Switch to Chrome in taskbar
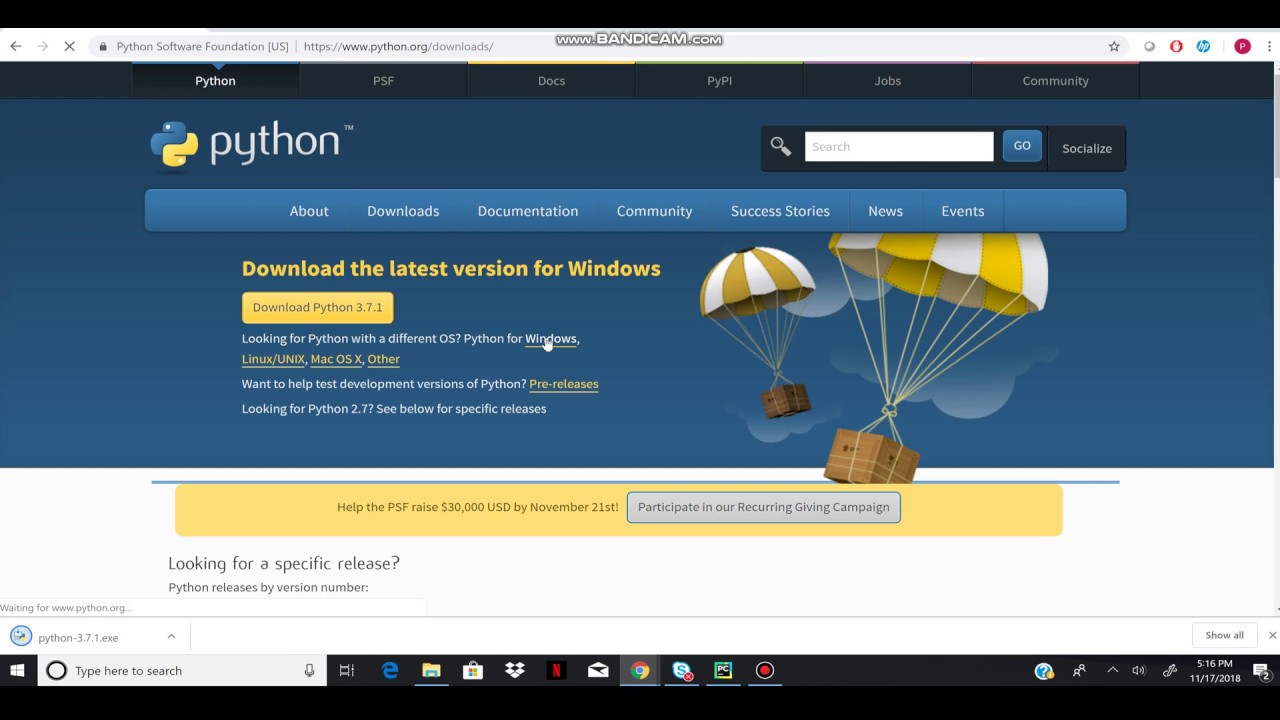1280x720 pixels. tap(640, 670)
